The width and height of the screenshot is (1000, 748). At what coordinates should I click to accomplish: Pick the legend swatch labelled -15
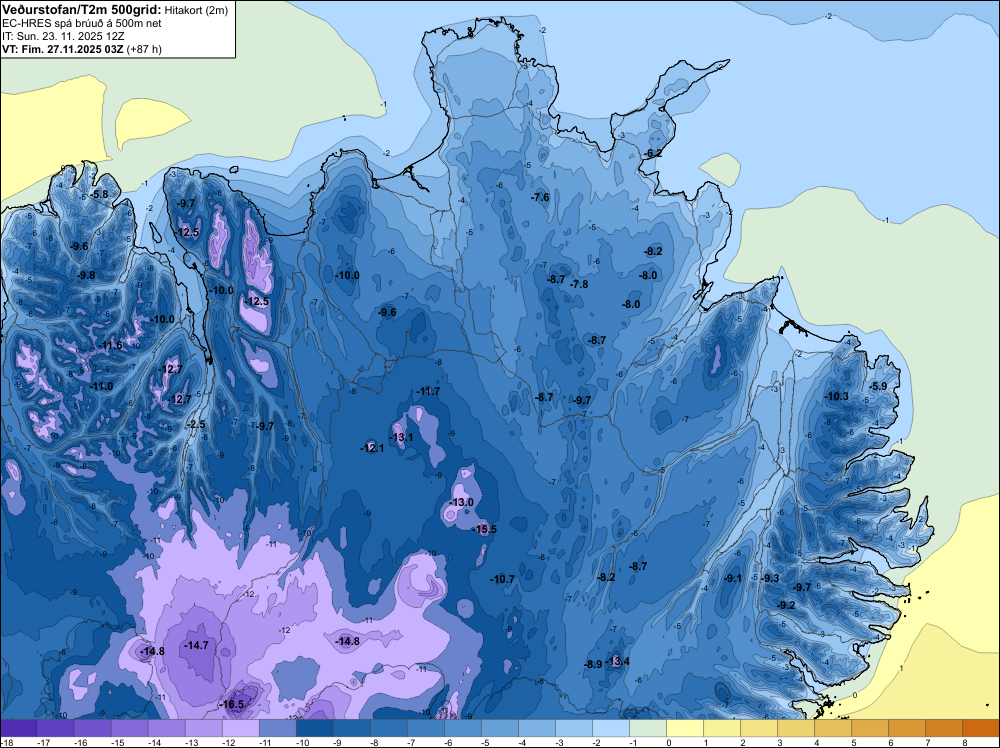point(129,728)
